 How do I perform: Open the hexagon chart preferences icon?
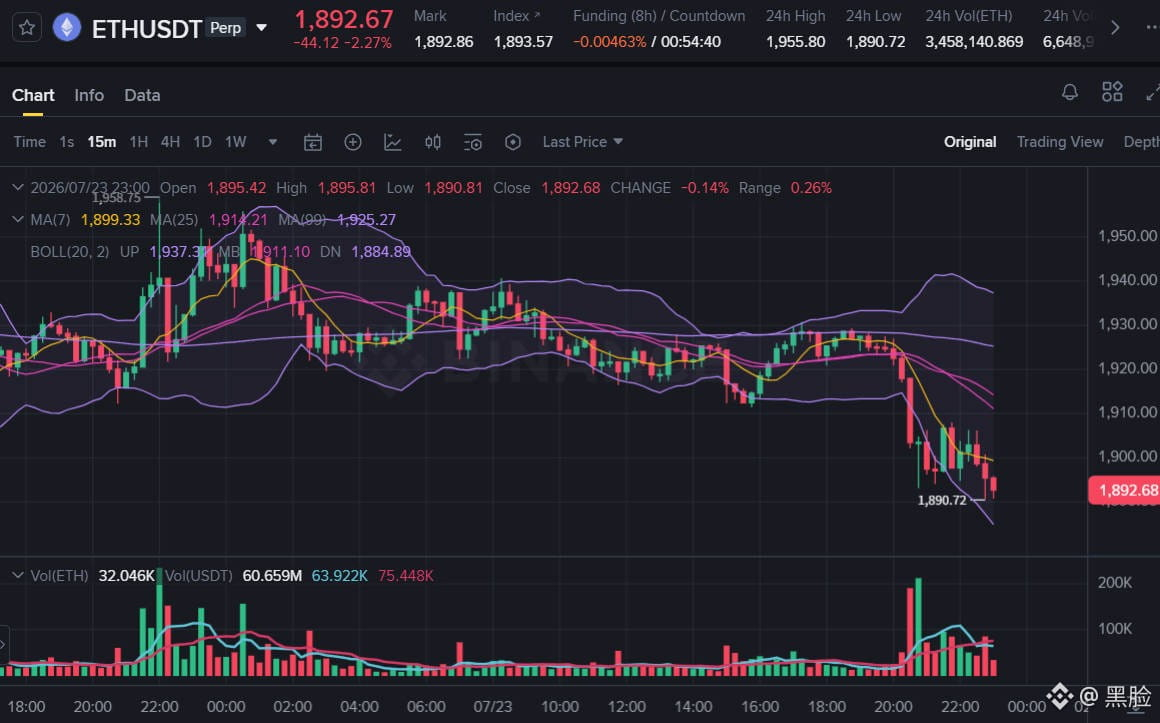513,142
